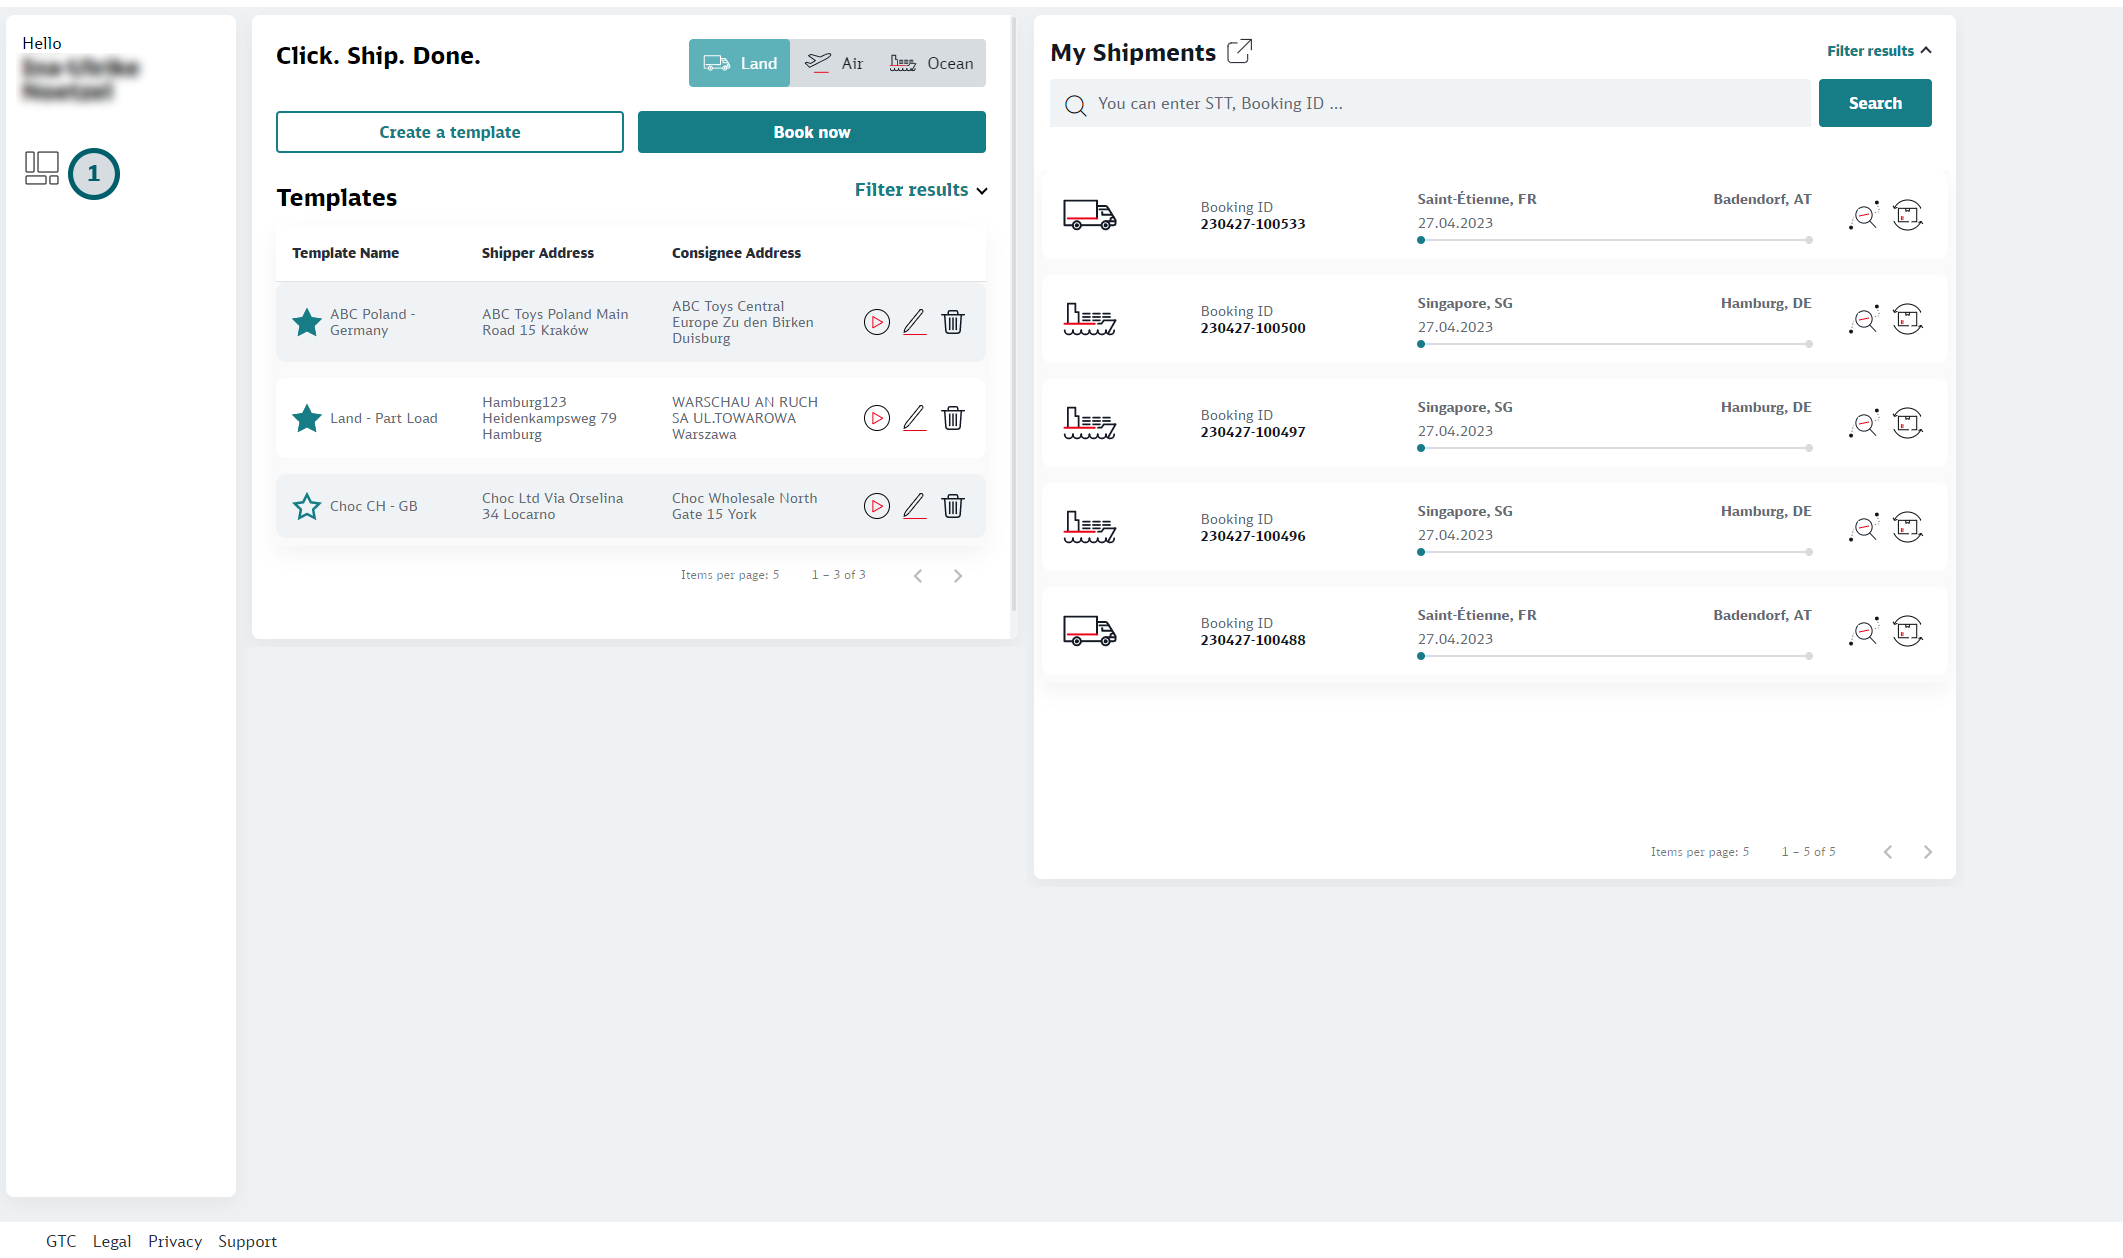Rebook shipment 230427-100500 via box icon

pyautogui.click(x=1907, y=319)
